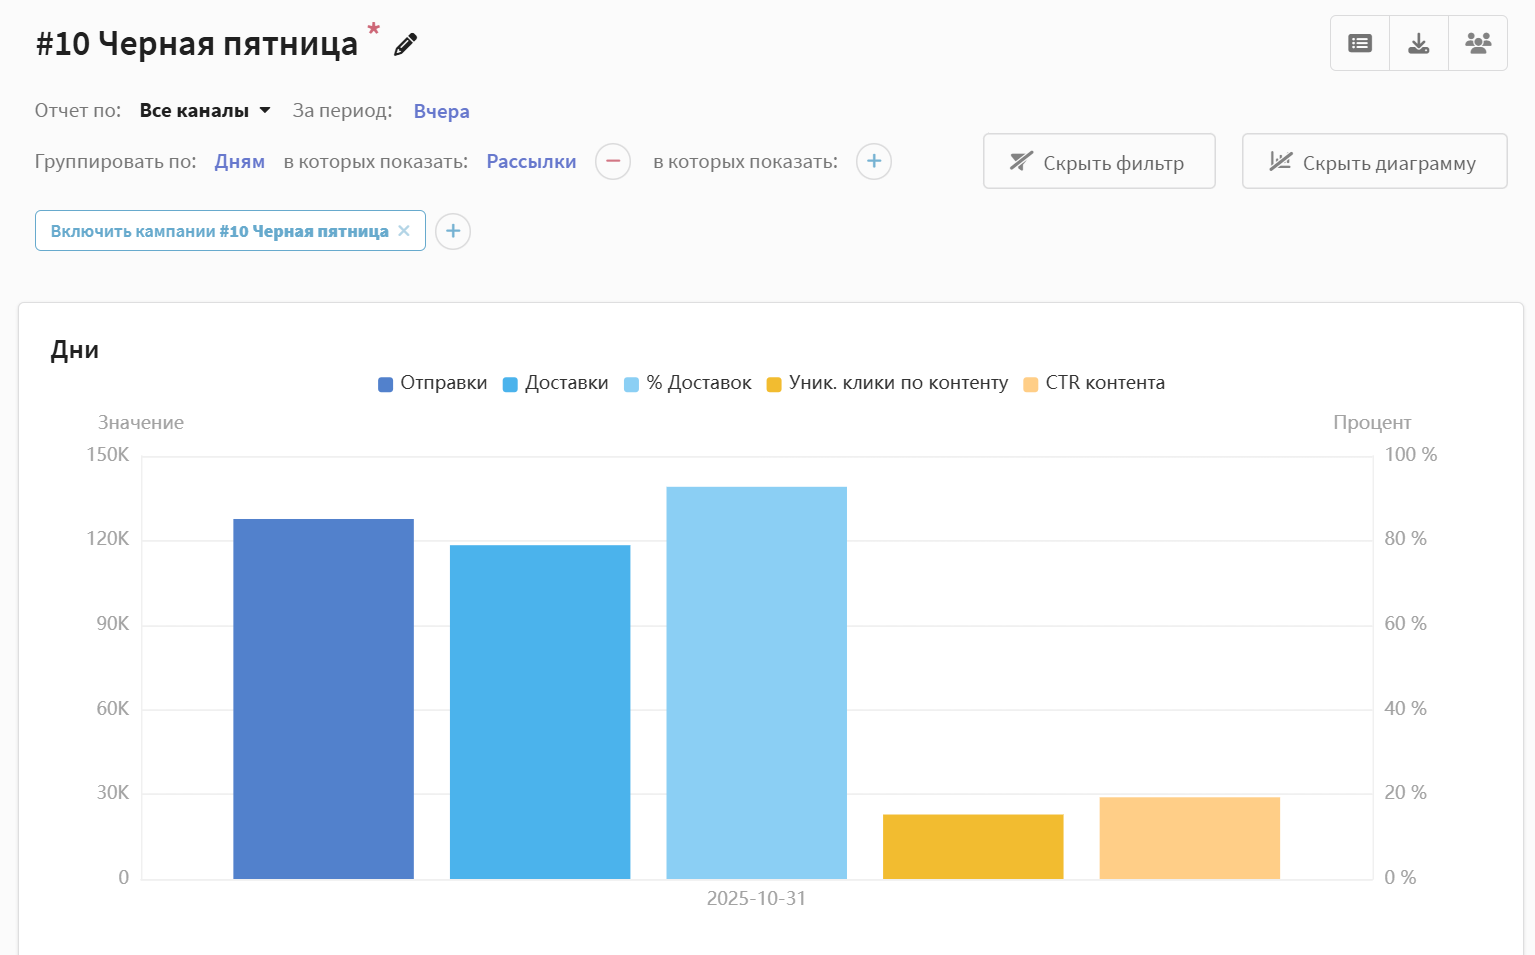Add grouping level with plus after показать

point(873,161)
